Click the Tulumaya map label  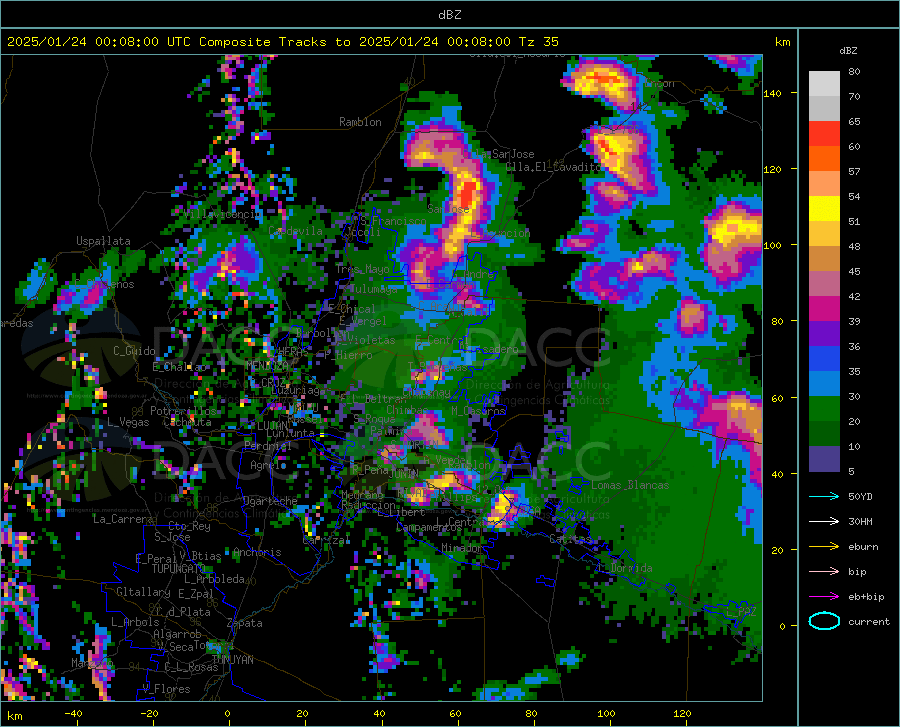point(374,289)
